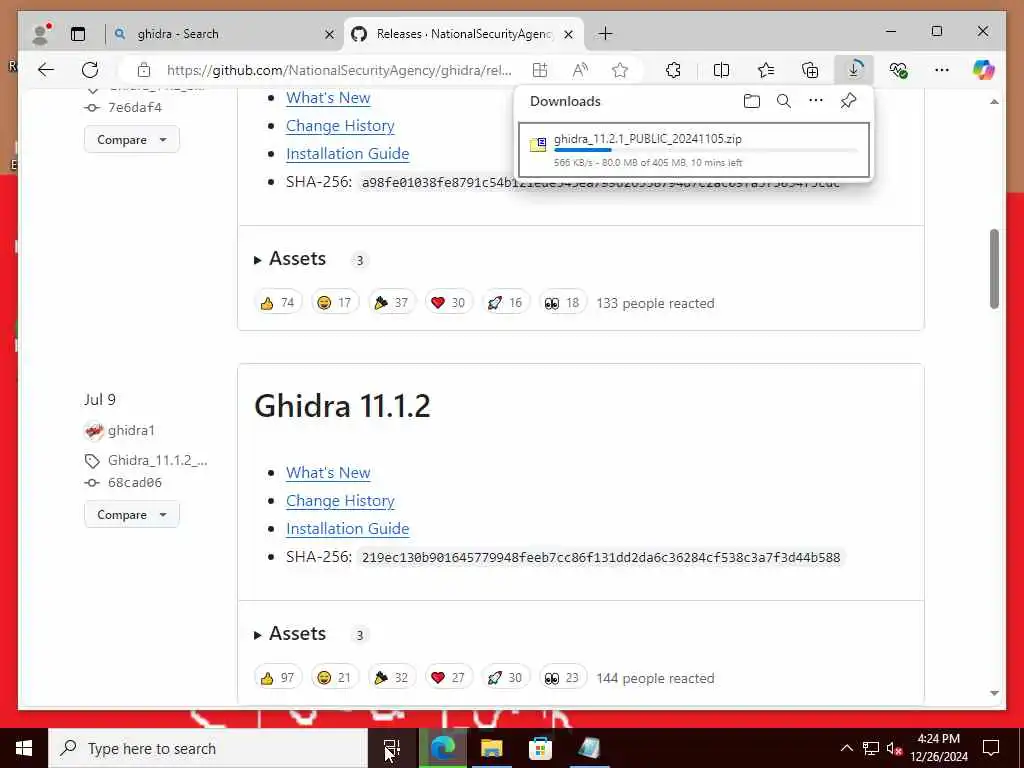Click the browser back arrow
1024x768 pixels.
(46, 70)
